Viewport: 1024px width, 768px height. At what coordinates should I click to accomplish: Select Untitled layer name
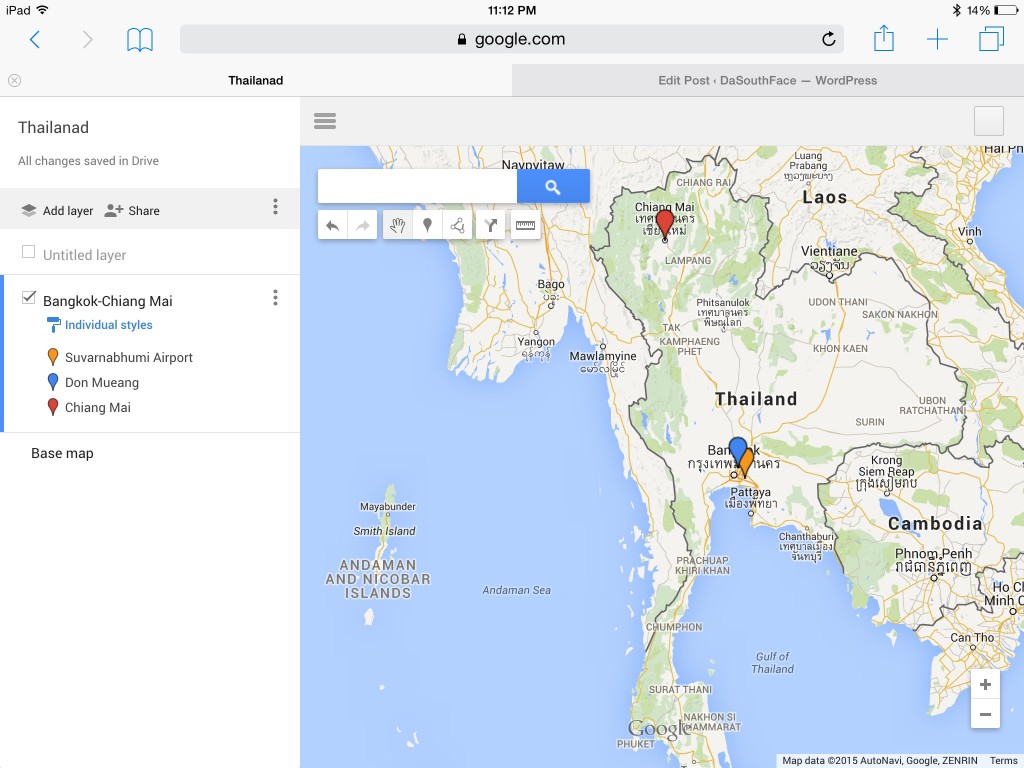(84, 255)
